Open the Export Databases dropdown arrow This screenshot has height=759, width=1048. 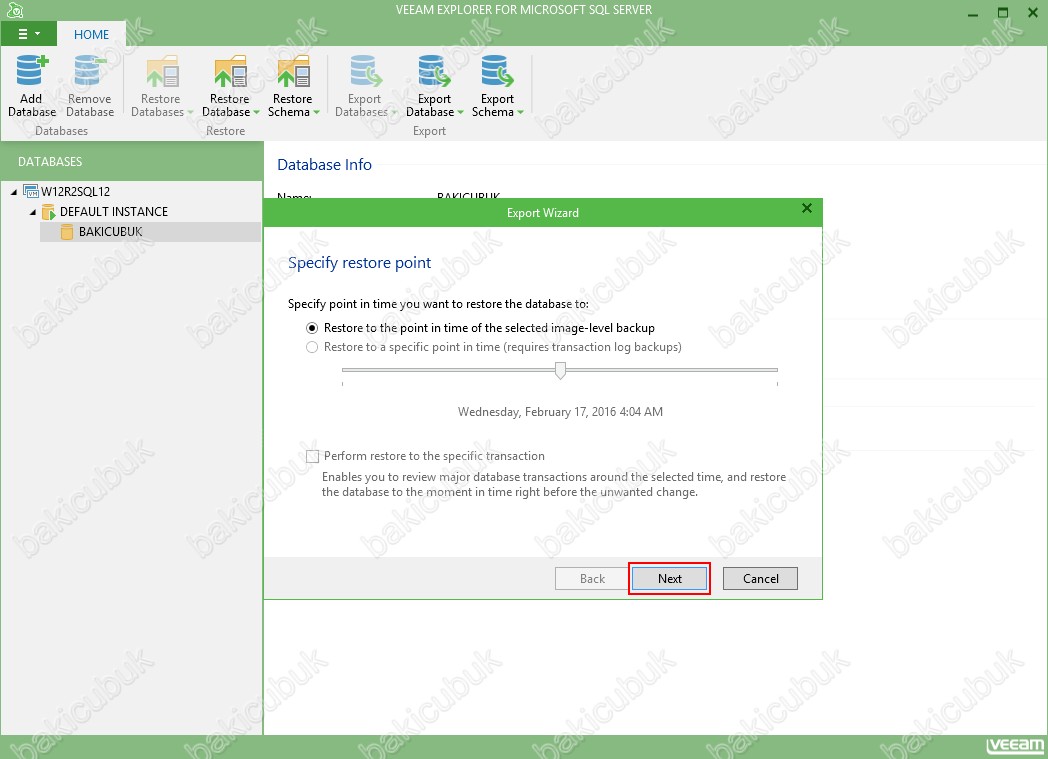click(x=394, y=112)
